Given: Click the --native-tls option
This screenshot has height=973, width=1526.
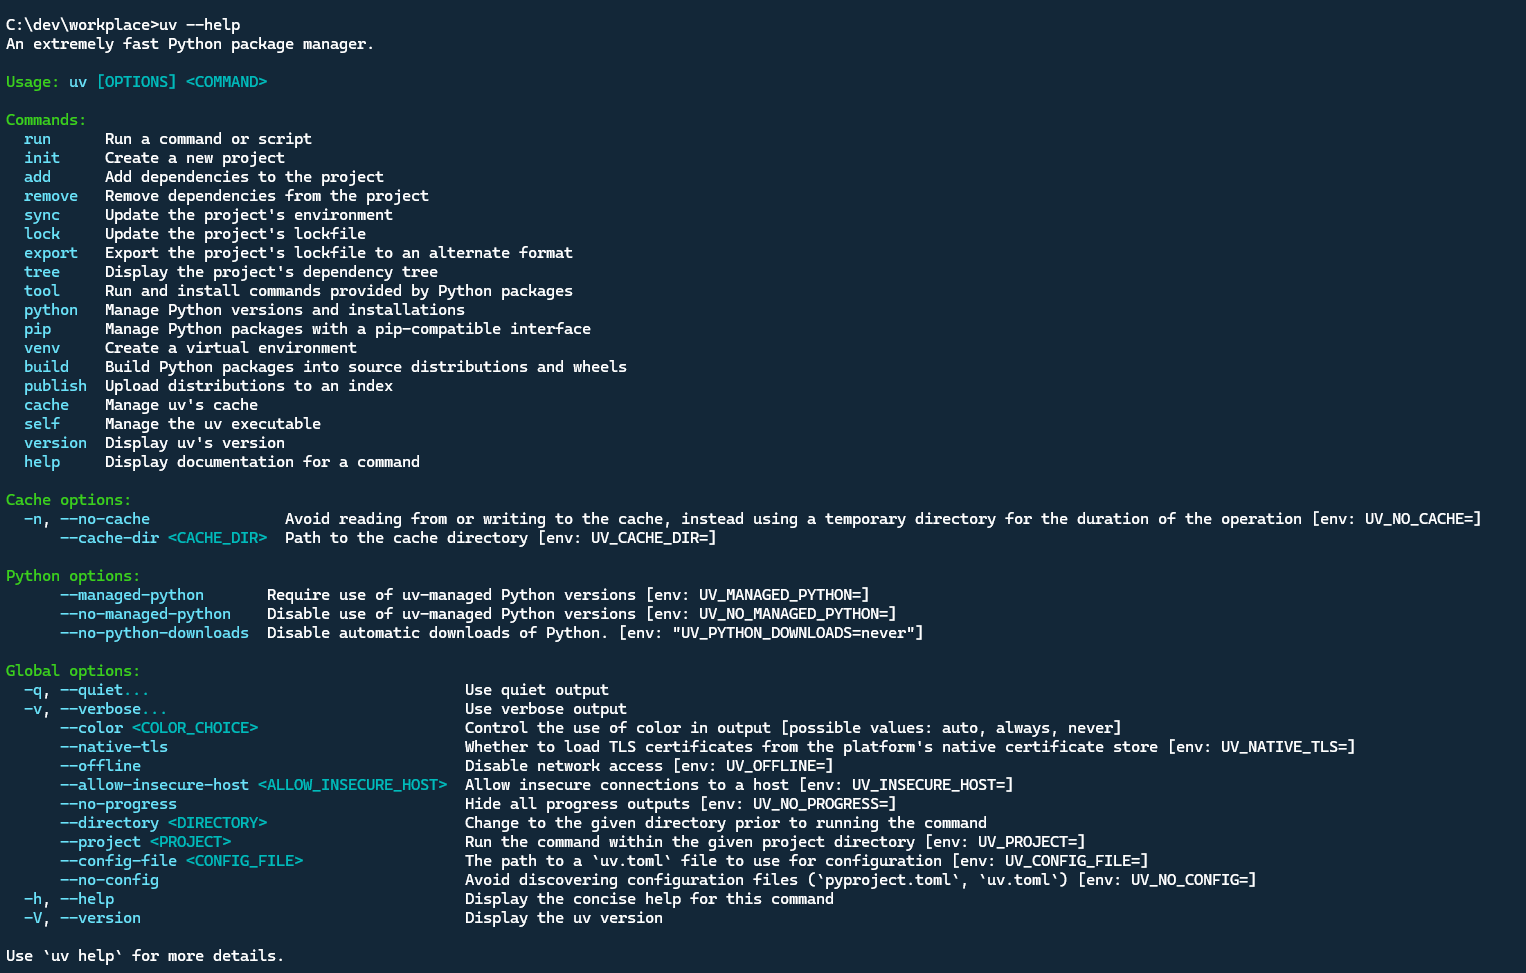Looking at the screenshot, I should [114, 747].
